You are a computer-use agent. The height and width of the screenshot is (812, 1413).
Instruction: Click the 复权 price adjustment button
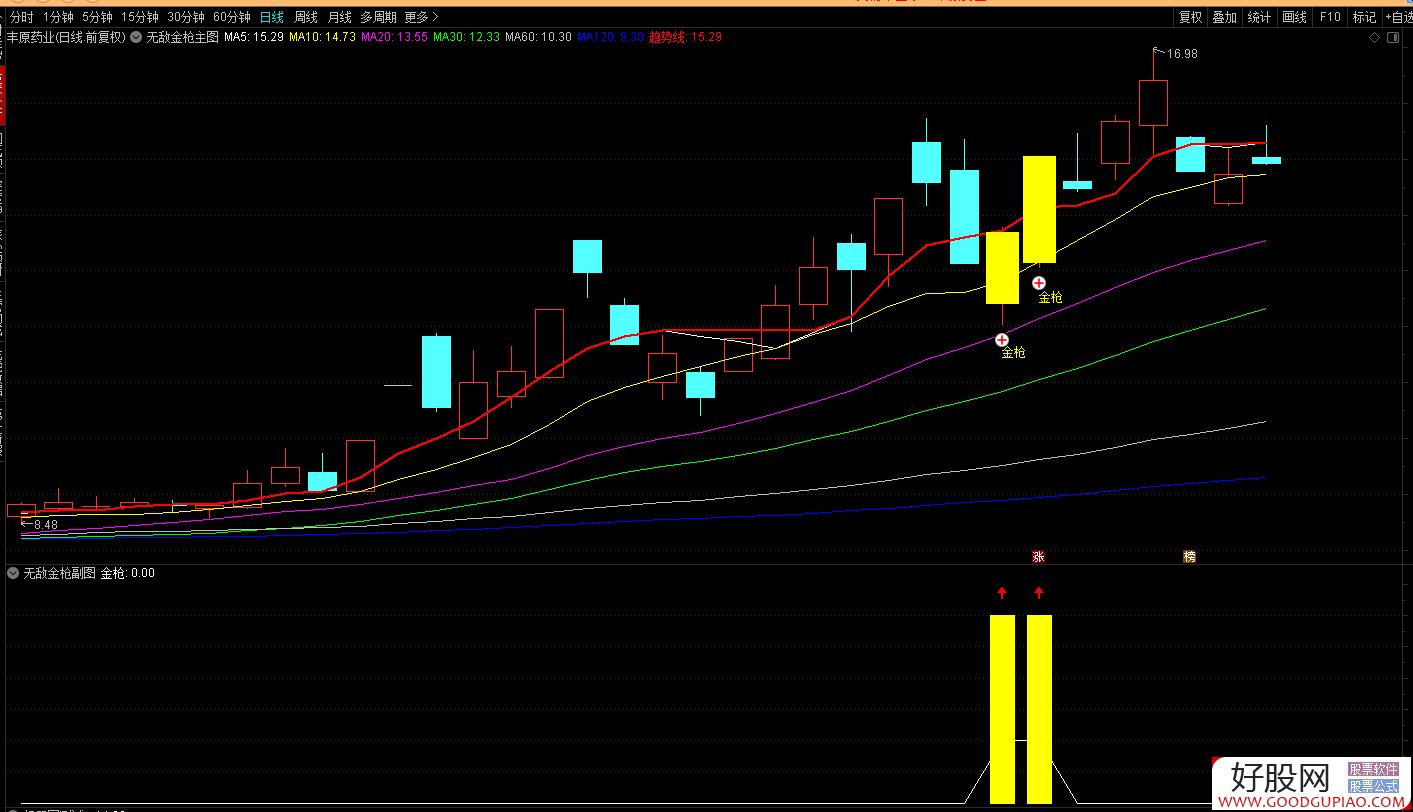click(x=1190, y=17)
